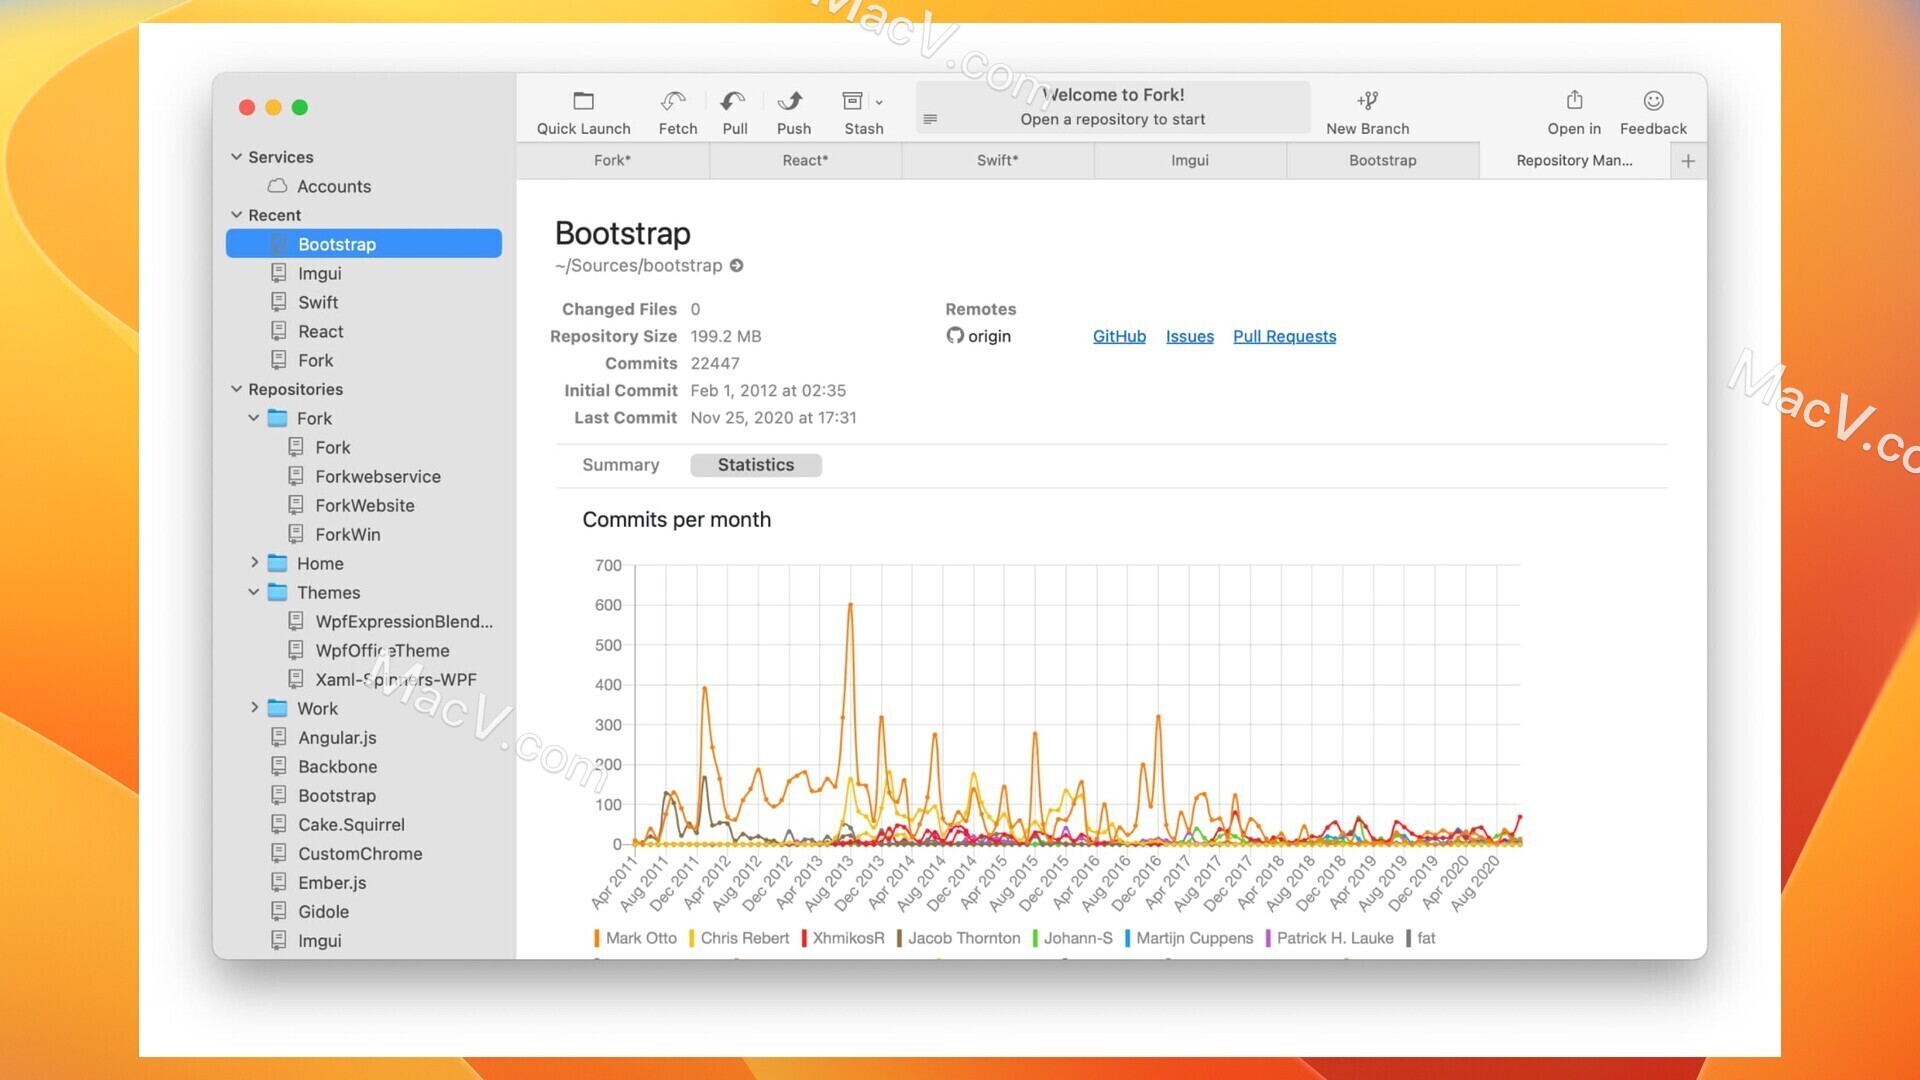
Task: Reveal path with arrow next to ~/Sources/bootstrap
Action: [x=736, y=266]
